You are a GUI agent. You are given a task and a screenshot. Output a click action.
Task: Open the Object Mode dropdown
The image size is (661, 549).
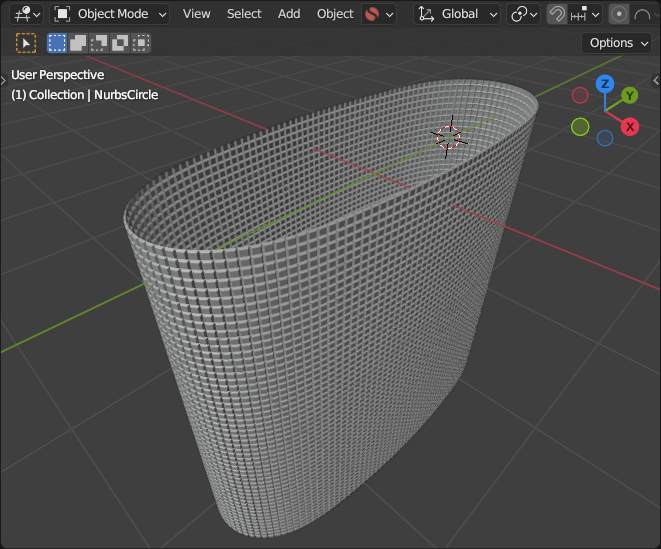[110, 14]
